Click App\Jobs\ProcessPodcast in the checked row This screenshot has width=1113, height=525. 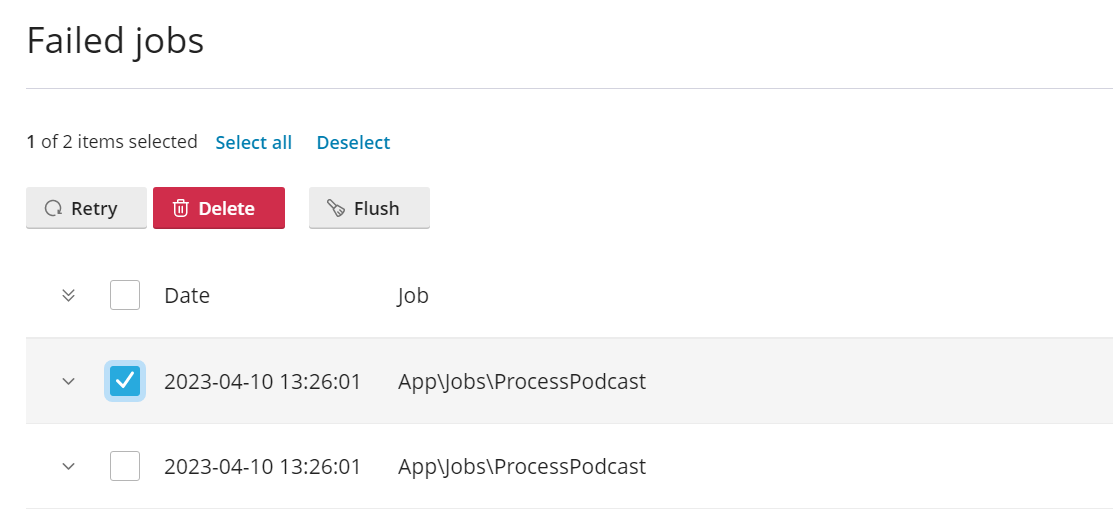(522, 382)
